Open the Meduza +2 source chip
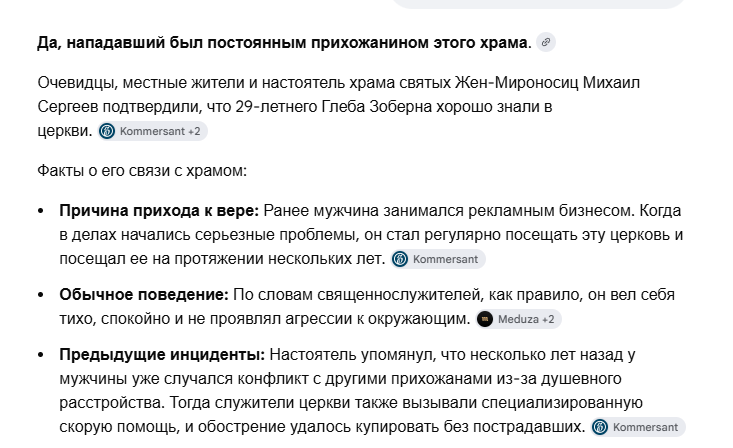 tap(518, 319)
